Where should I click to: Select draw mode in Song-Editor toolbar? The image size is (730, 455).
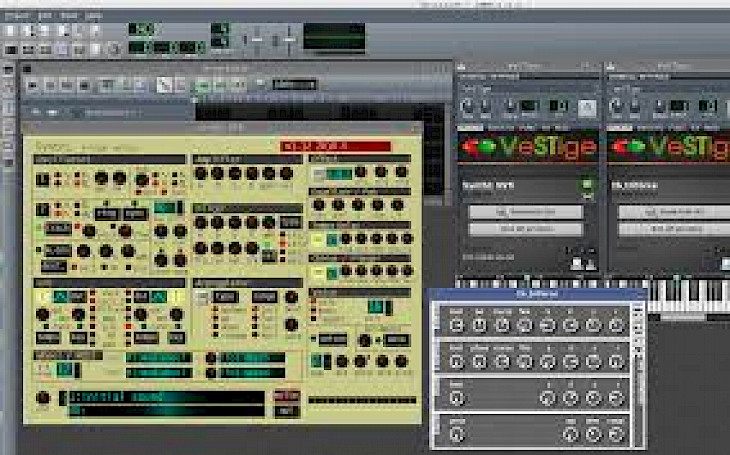click(x=163, y=85)
